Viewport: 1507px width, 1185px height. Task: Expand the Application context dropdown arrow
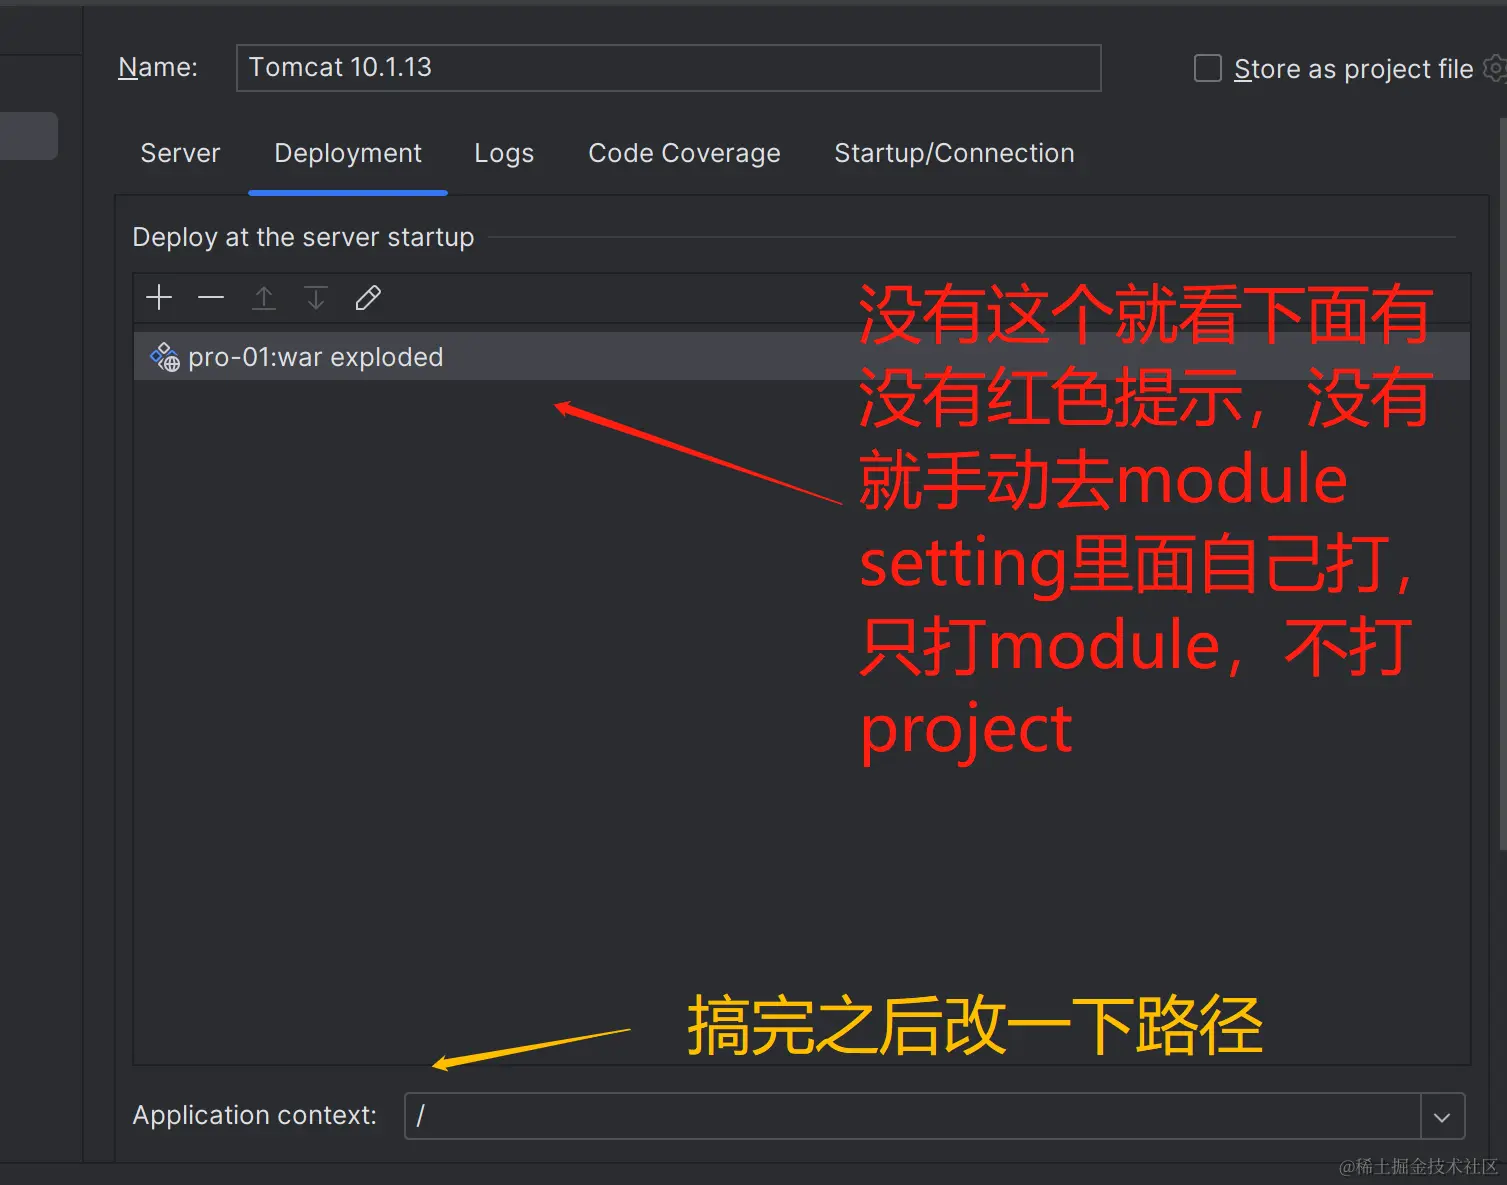[x=1442, y=1116]
